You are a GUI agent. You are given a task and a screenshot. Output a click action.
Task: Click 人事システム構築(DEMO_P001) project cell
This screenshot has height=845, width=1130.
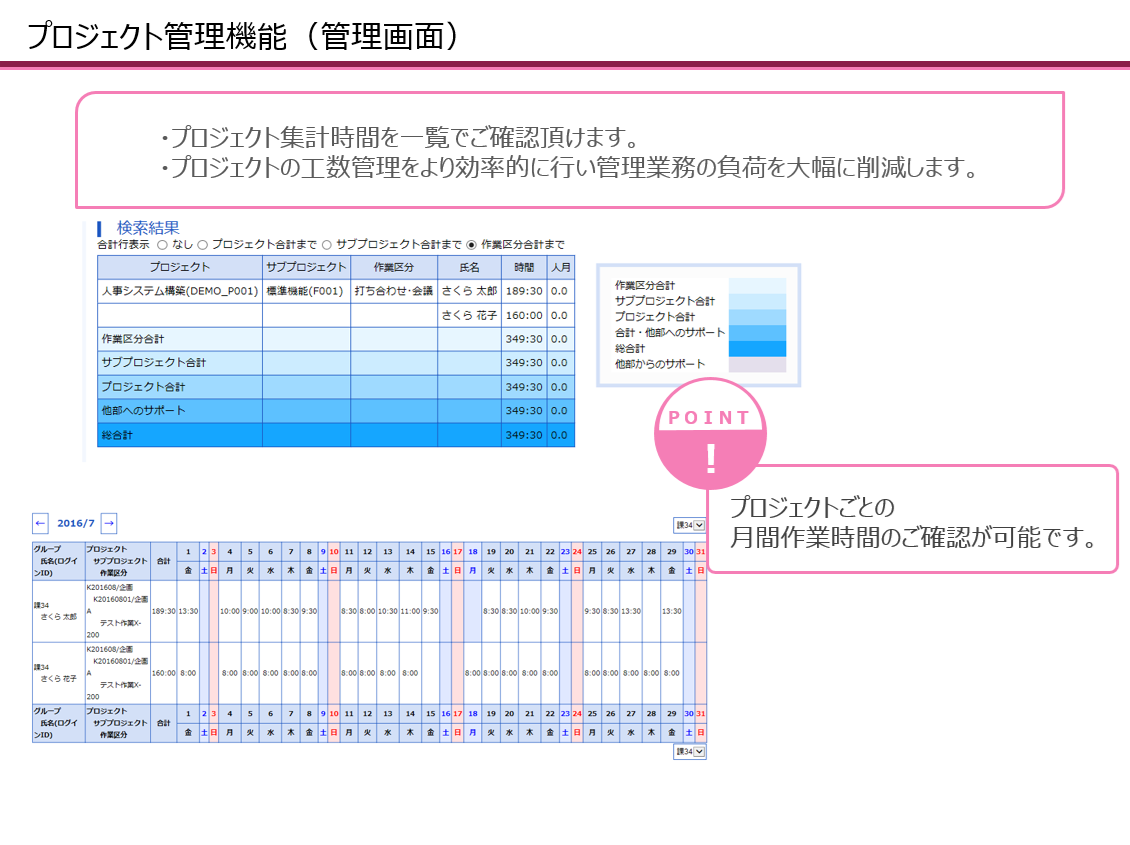(x=180, y=291)
